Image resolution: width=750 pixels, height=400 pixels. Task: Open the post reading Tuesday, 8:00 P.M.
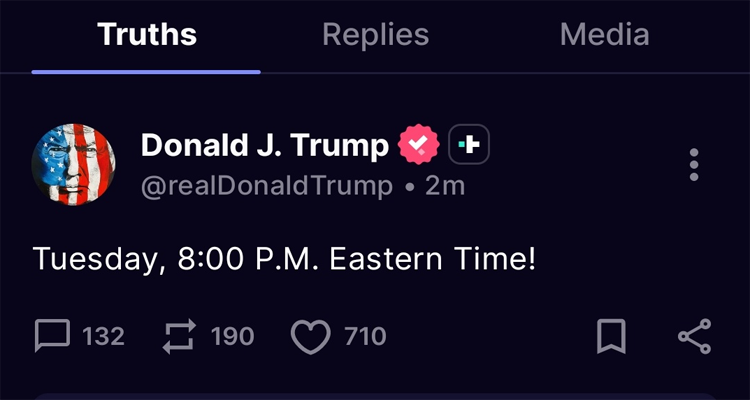(285, 260)
